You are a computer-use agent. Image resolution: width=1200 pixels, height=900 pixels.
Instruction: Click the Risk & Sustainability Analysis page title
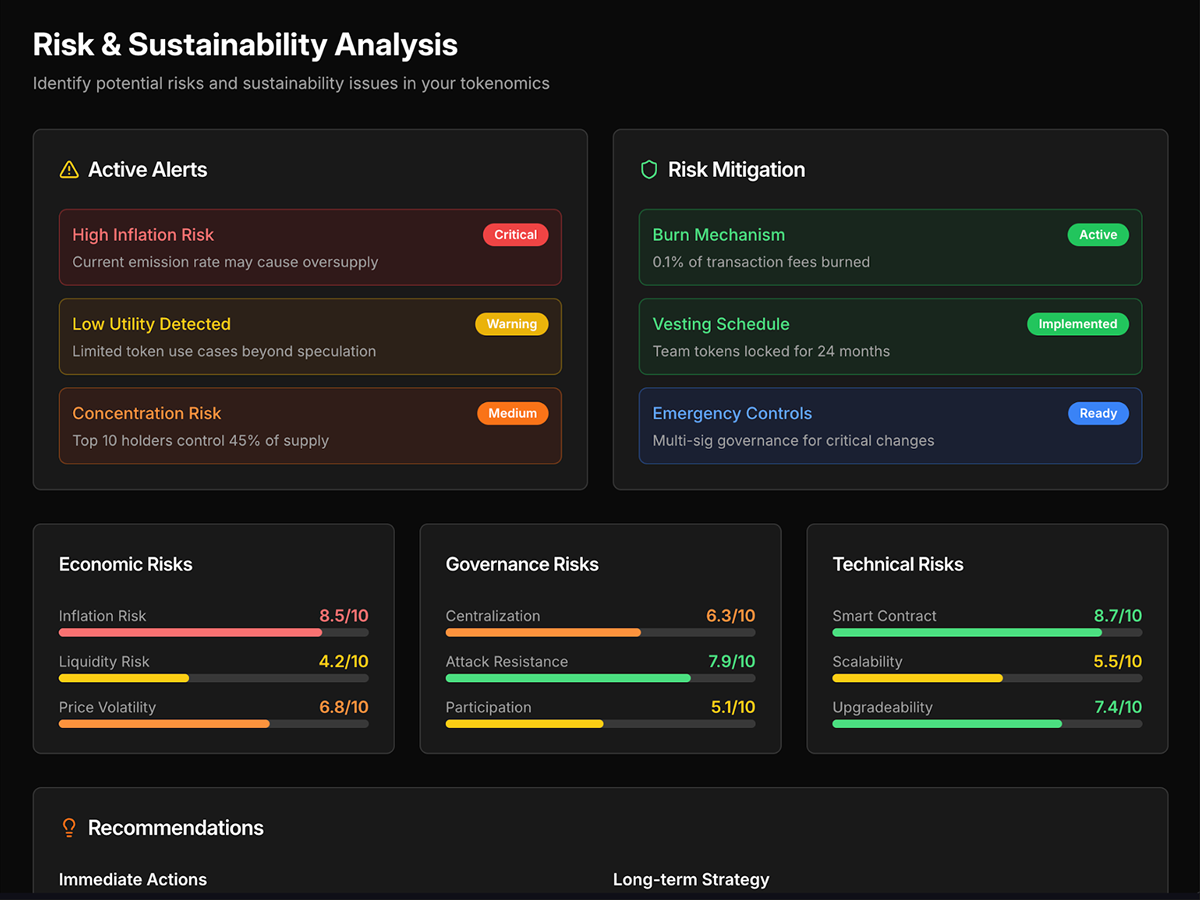[x=245, y=45]
